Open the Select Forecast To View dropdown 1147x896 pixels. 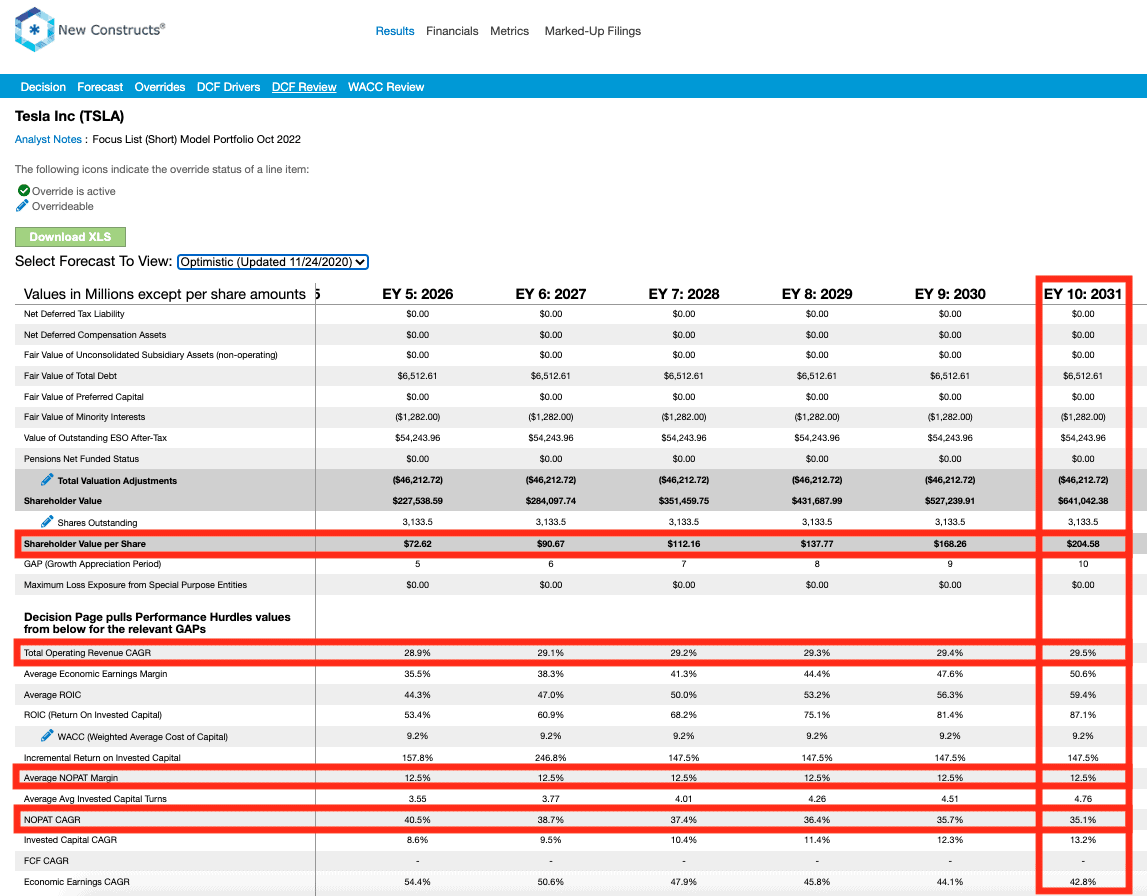[273, 262]
